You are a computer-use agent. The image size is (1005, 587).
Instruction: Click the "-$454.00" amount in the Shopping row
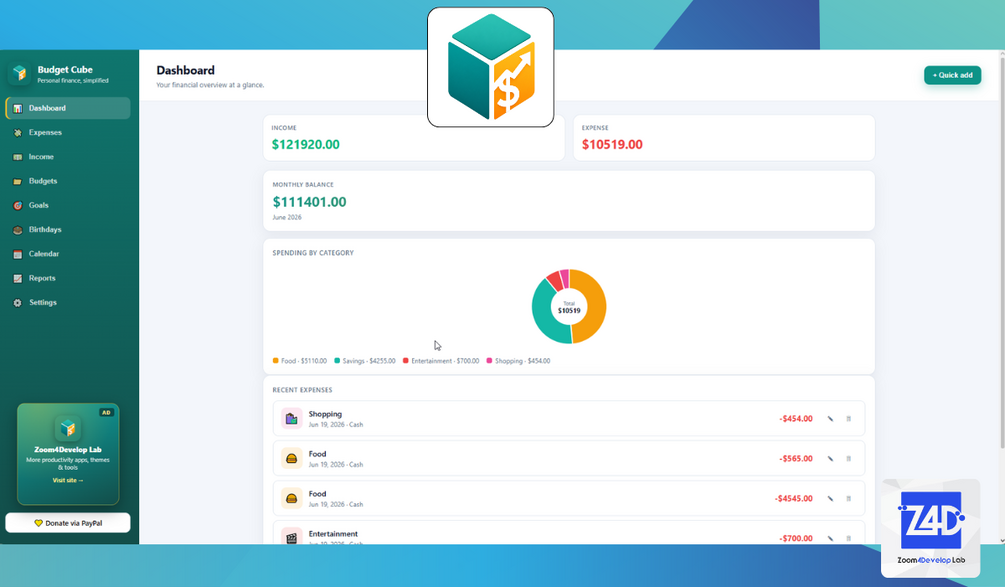click(796, 418)
